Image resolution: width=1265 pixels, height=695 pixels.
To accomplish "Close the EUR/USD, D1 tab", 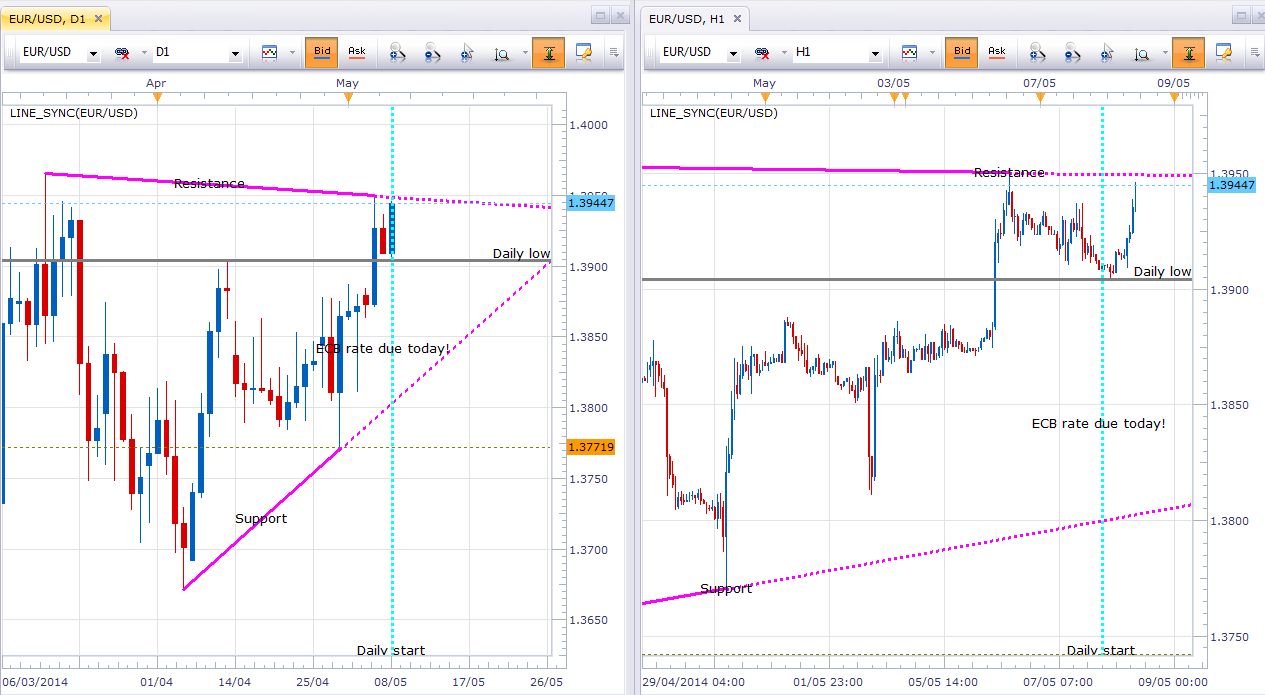I will click(x=98, y=18).
